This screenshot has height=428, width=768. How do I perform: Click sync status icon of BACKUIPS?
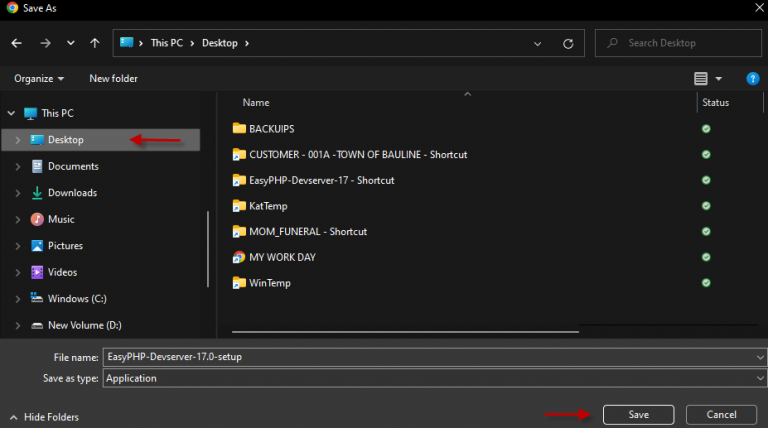point(706,129)
